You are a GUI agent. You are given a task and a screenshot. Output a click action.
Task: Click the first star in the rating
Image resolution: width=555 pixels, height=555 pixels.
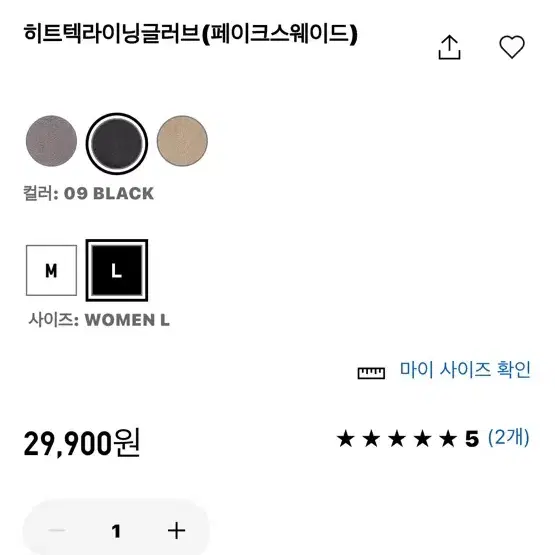point(345,439)
